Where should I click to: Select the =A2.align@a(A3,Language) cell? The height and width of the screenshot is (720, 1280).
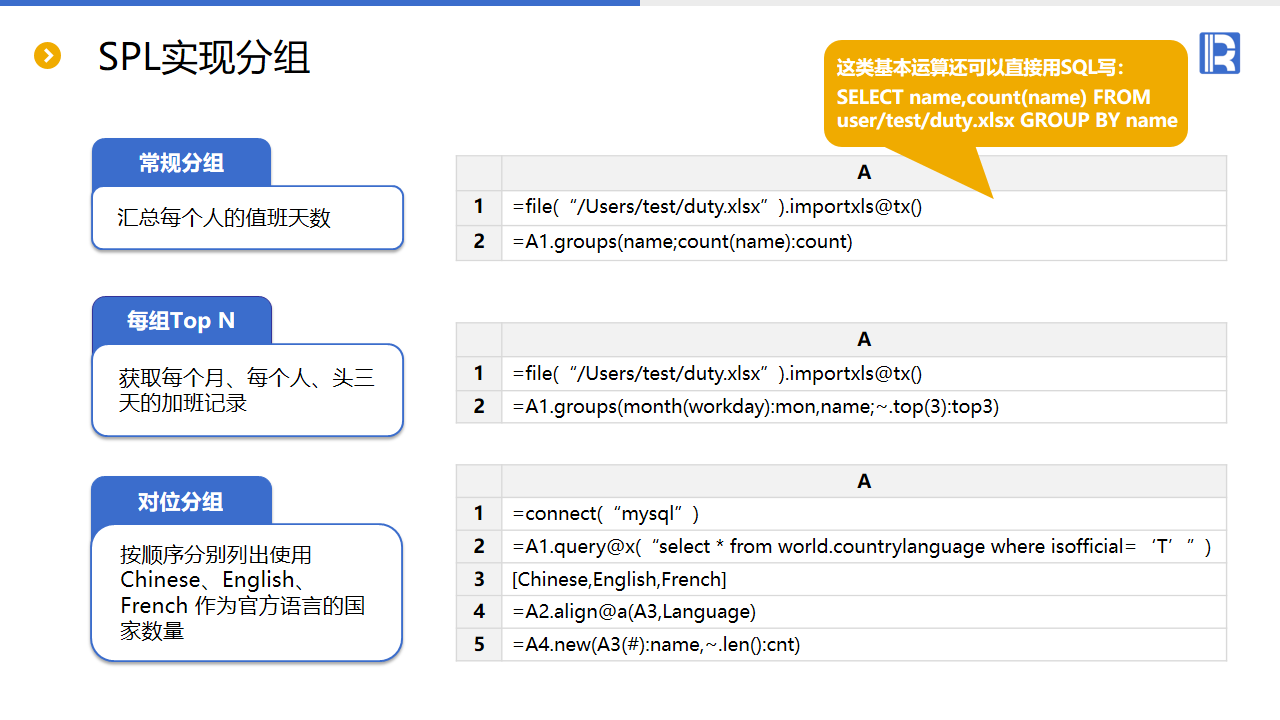pyautogui.click(x=863, y=612)
